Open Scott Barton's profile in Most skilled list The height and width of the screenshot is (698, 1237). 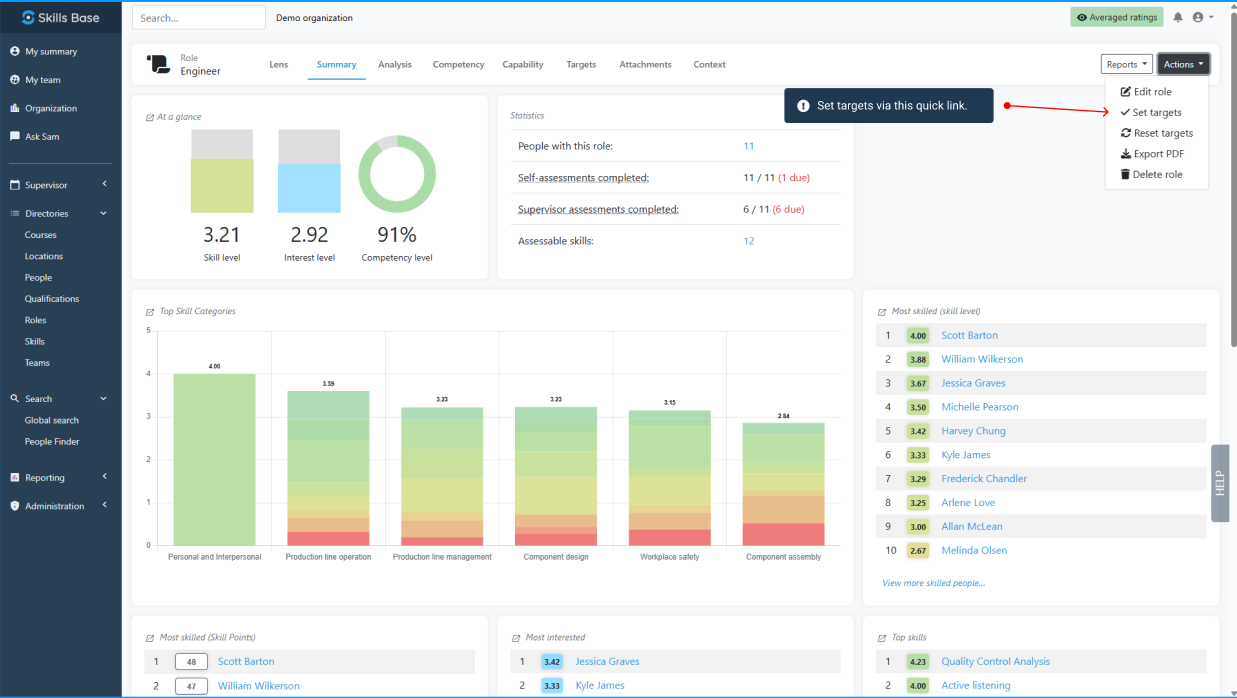969,336
